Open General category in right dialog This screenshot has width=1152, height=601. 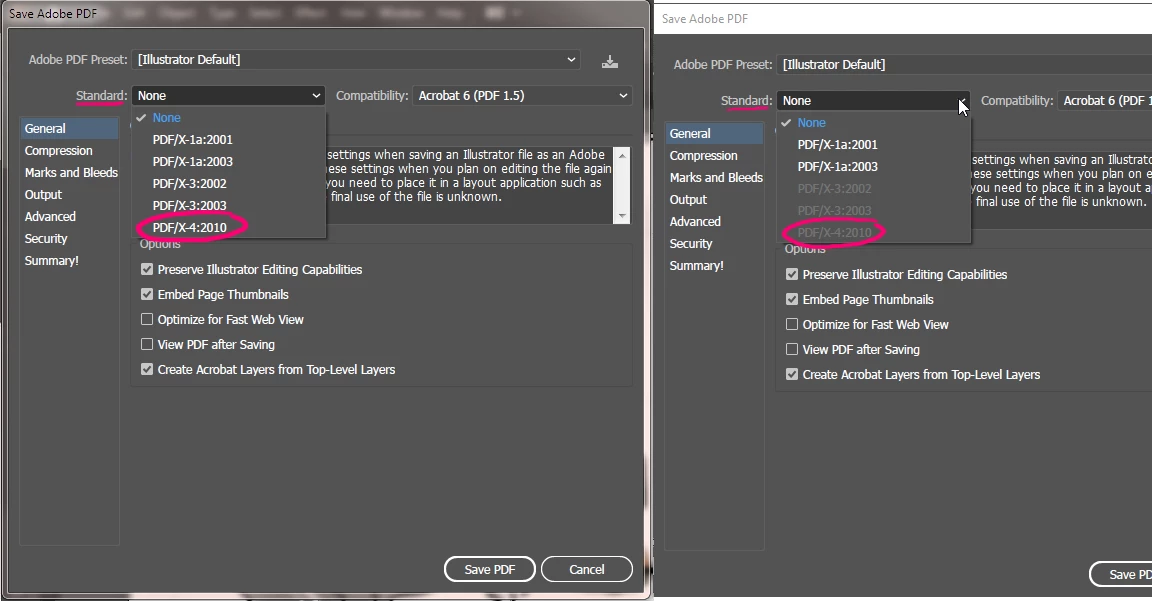714,134
